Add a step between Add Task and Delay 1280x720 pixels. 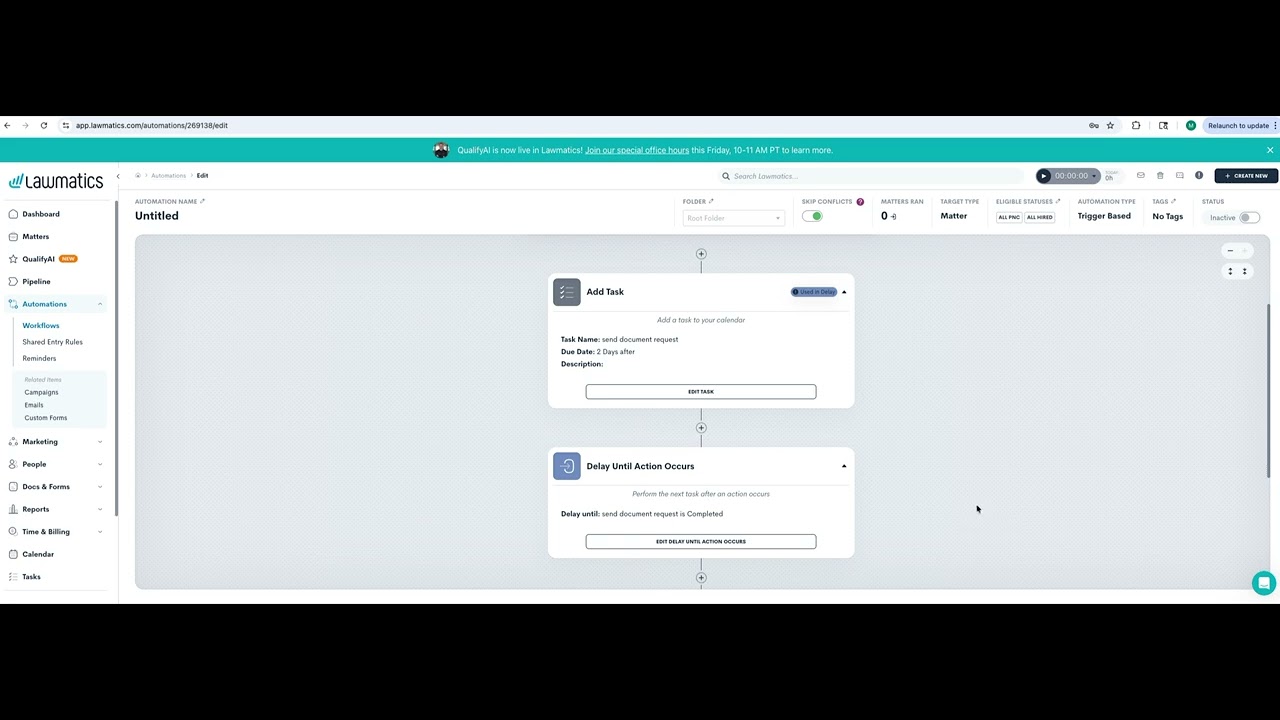click(701, 428)
